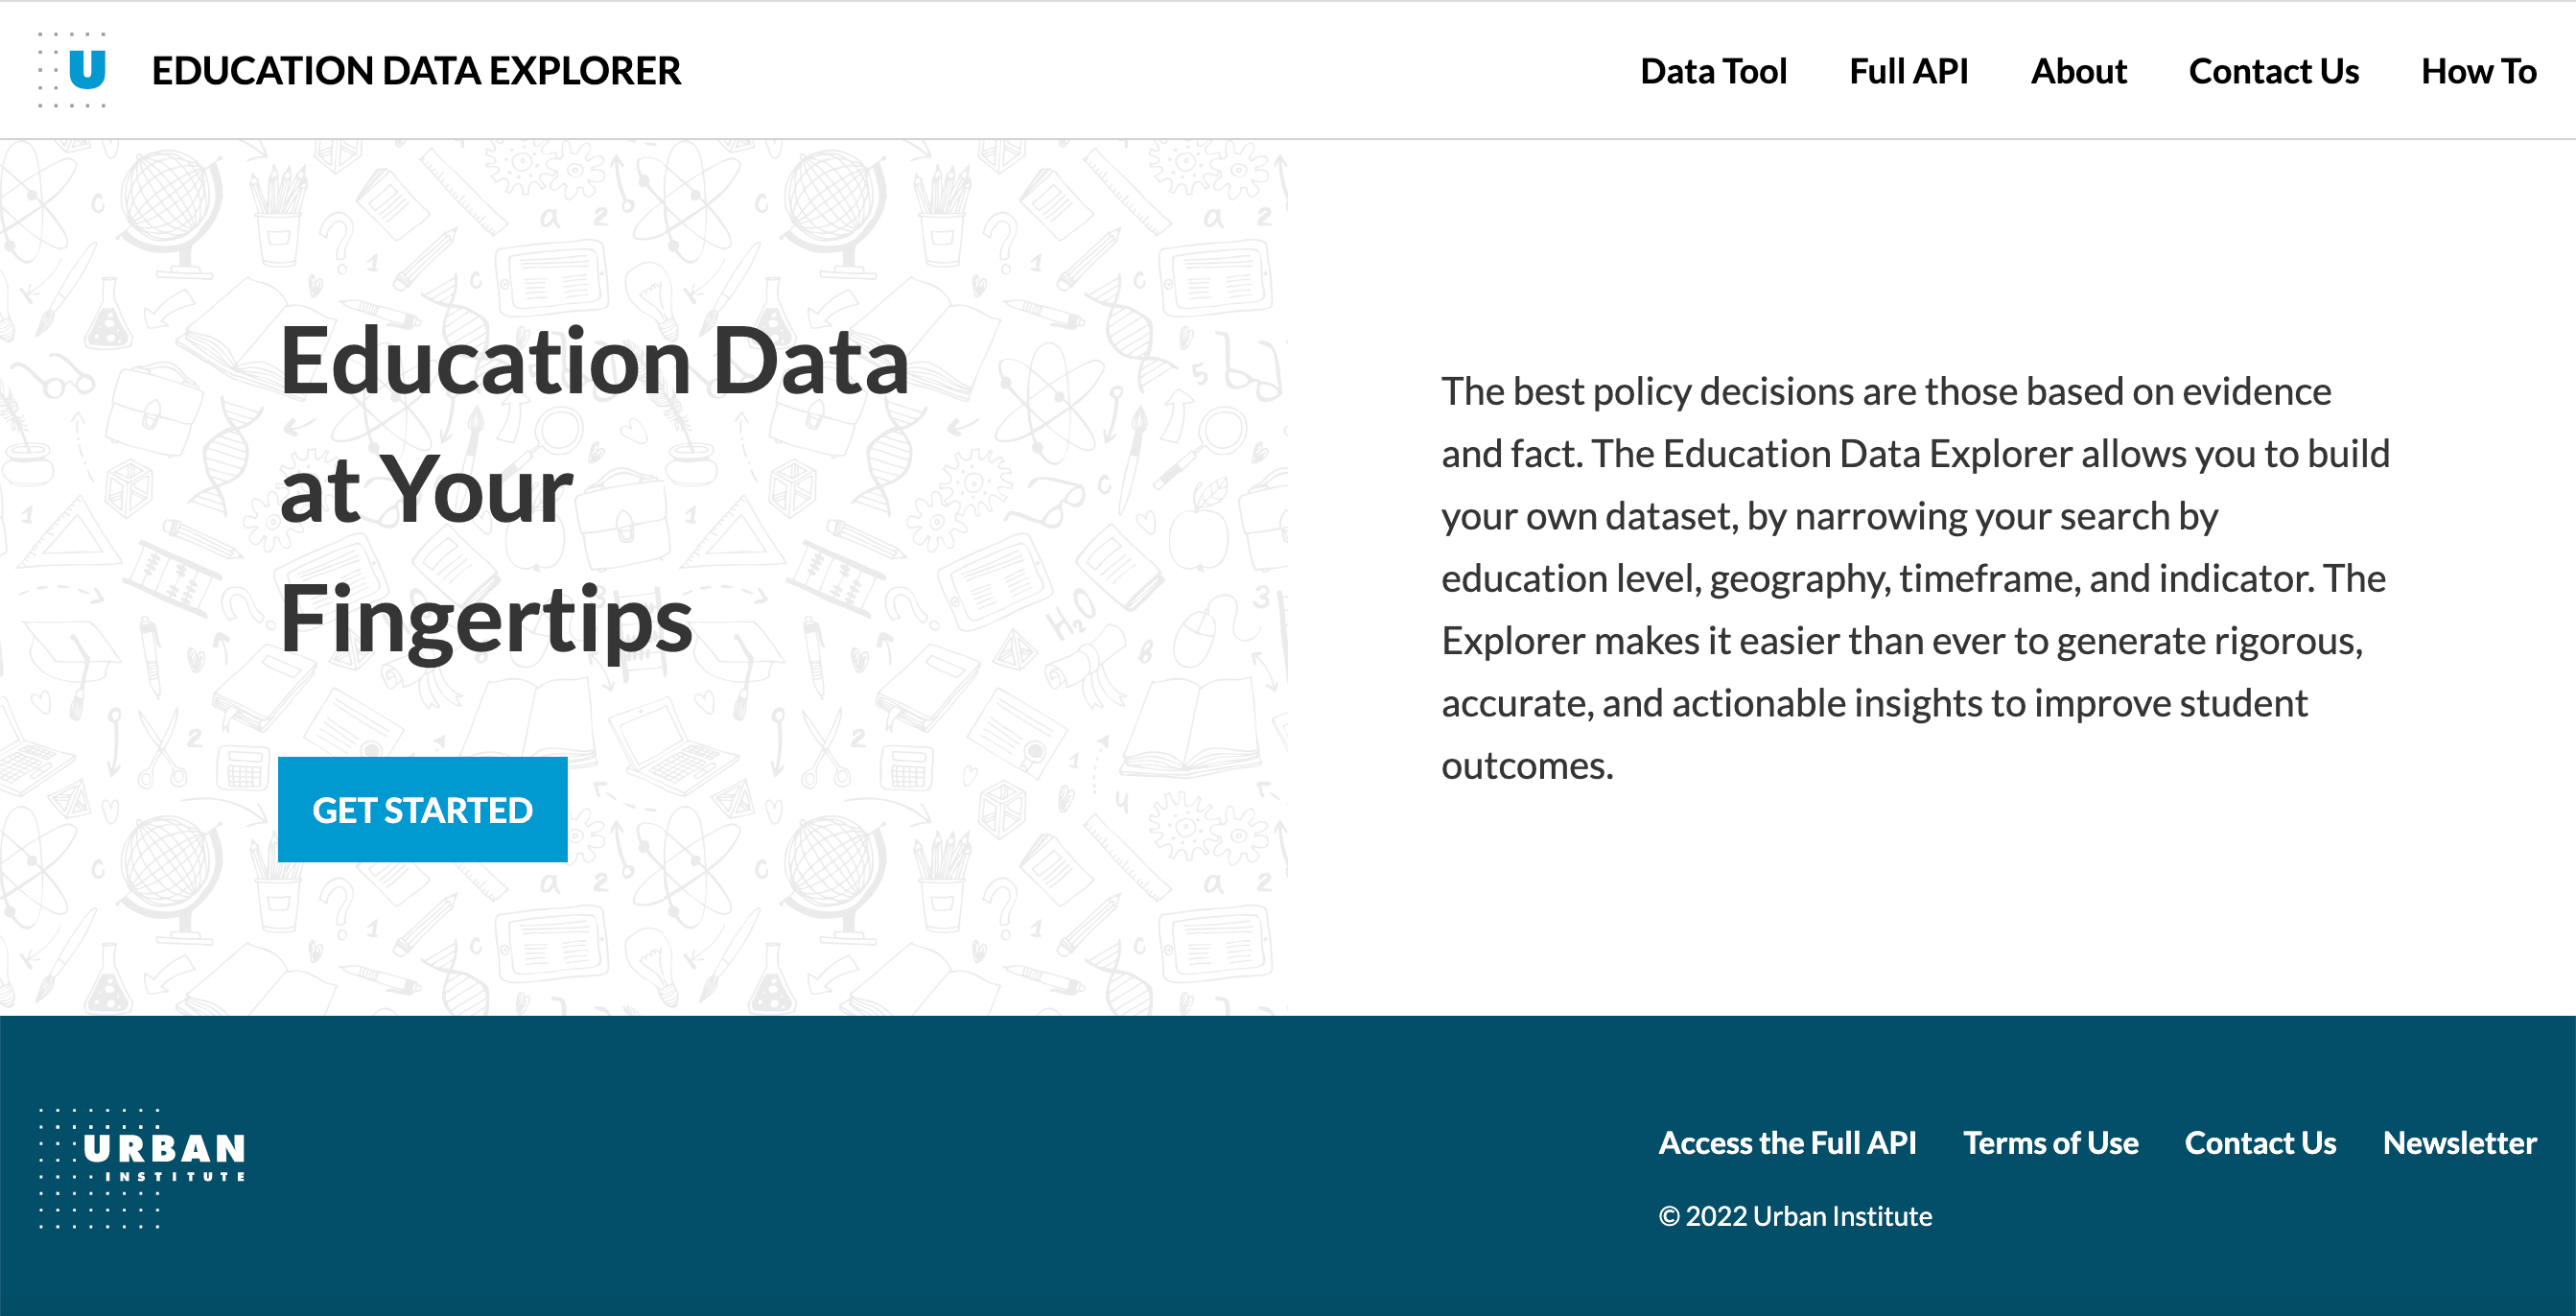Select Contact Us in the top navigation
Screen dimensions: 2576x1316
[x=2273, y=71]
